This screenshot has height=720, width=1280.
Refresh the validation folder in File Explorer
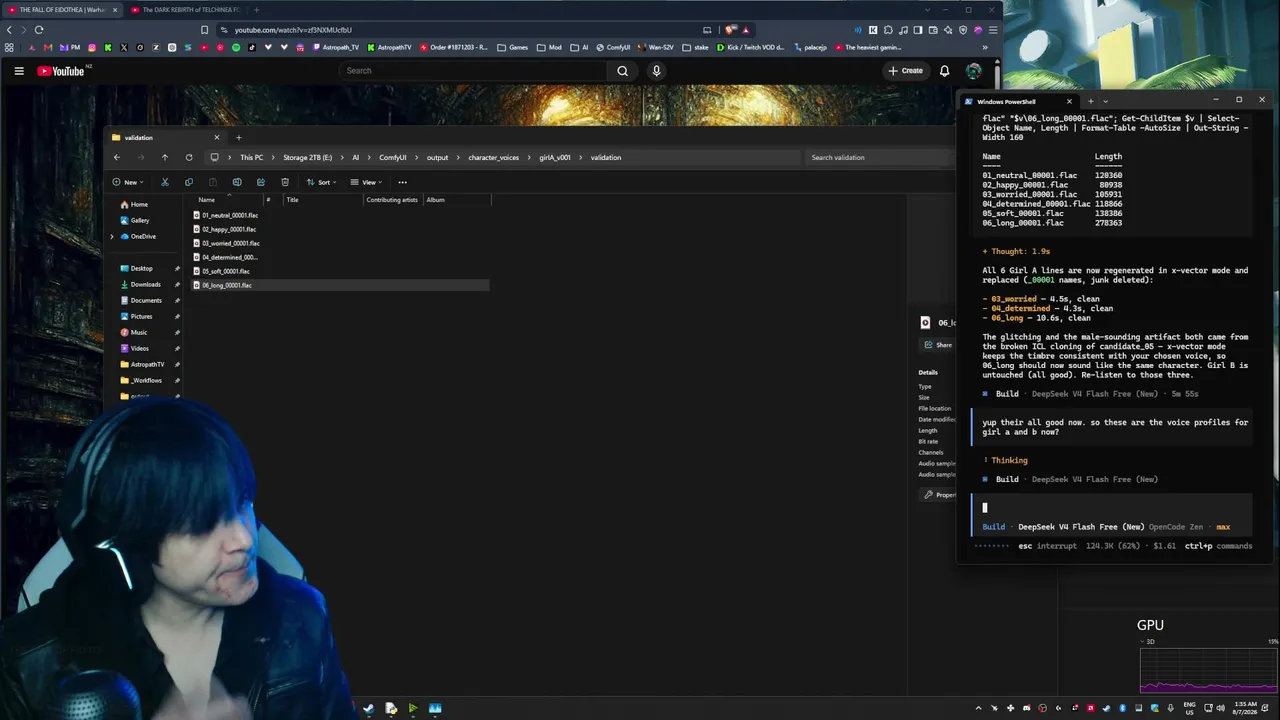(189, 157)
